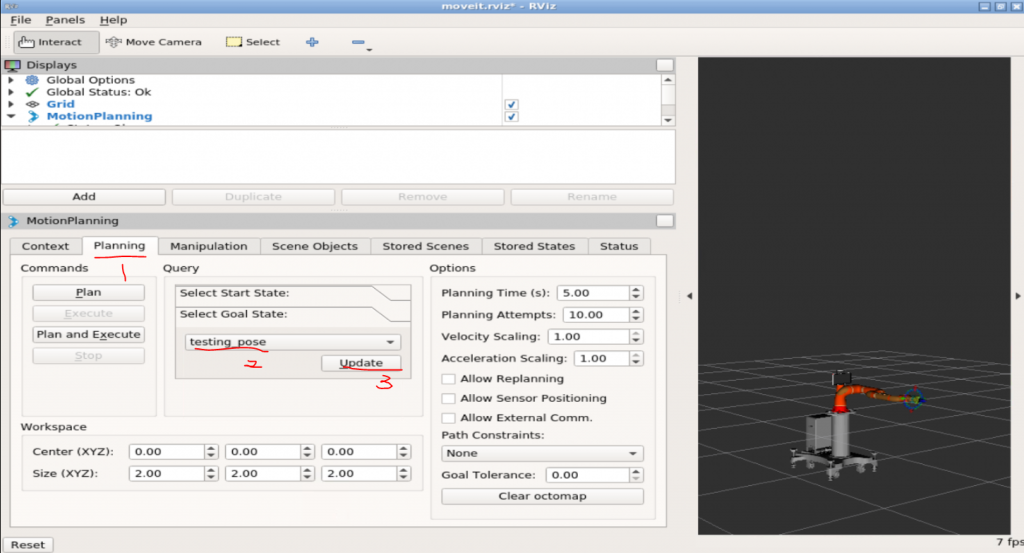The height and width of the screenshot is (553, 1024).
Task: Click the Planning Time value field
Action: 592,293
